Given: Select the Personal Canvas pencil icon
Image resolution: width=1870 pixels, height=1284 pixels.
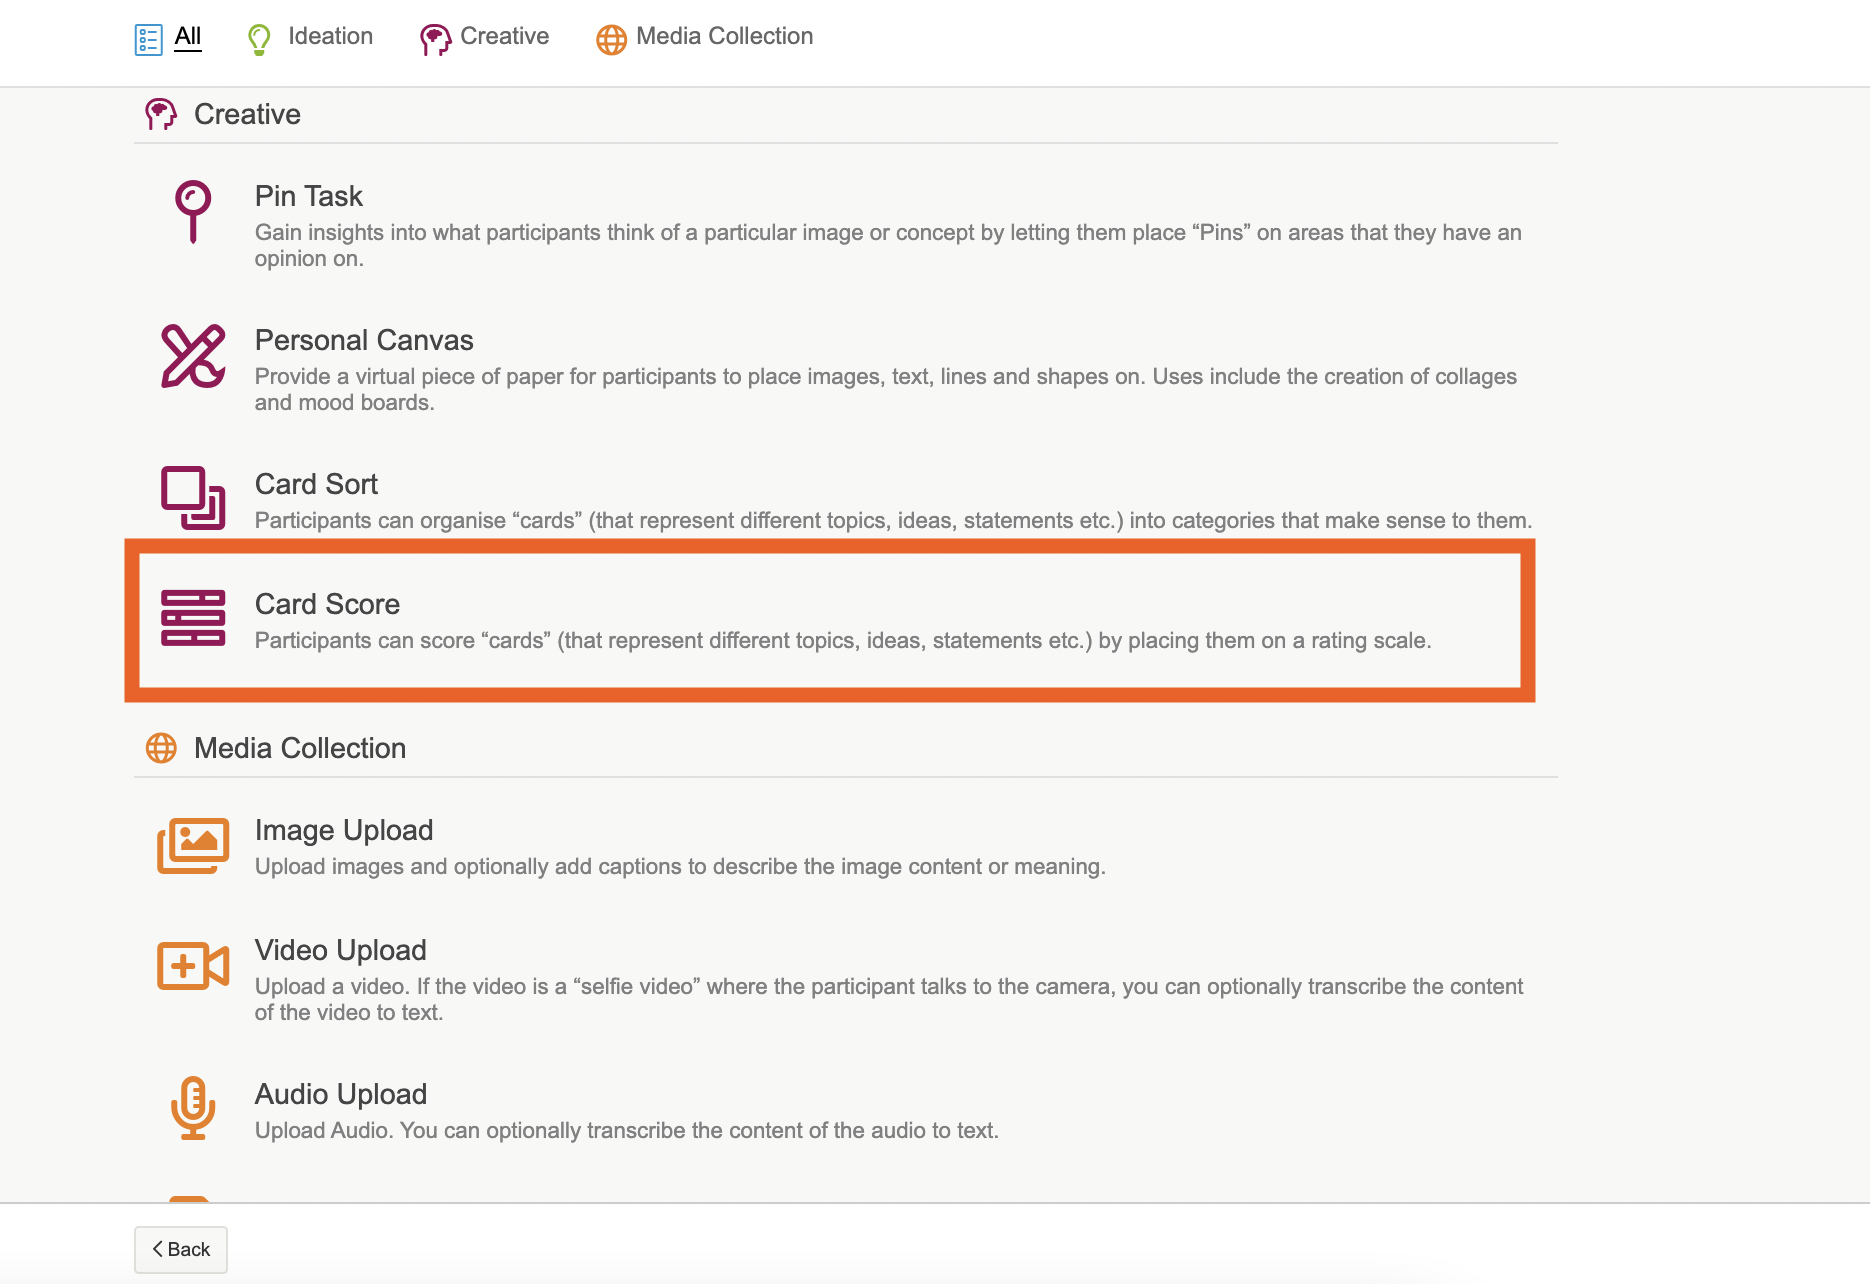Looking at the screenshot, I should (193, 356).
